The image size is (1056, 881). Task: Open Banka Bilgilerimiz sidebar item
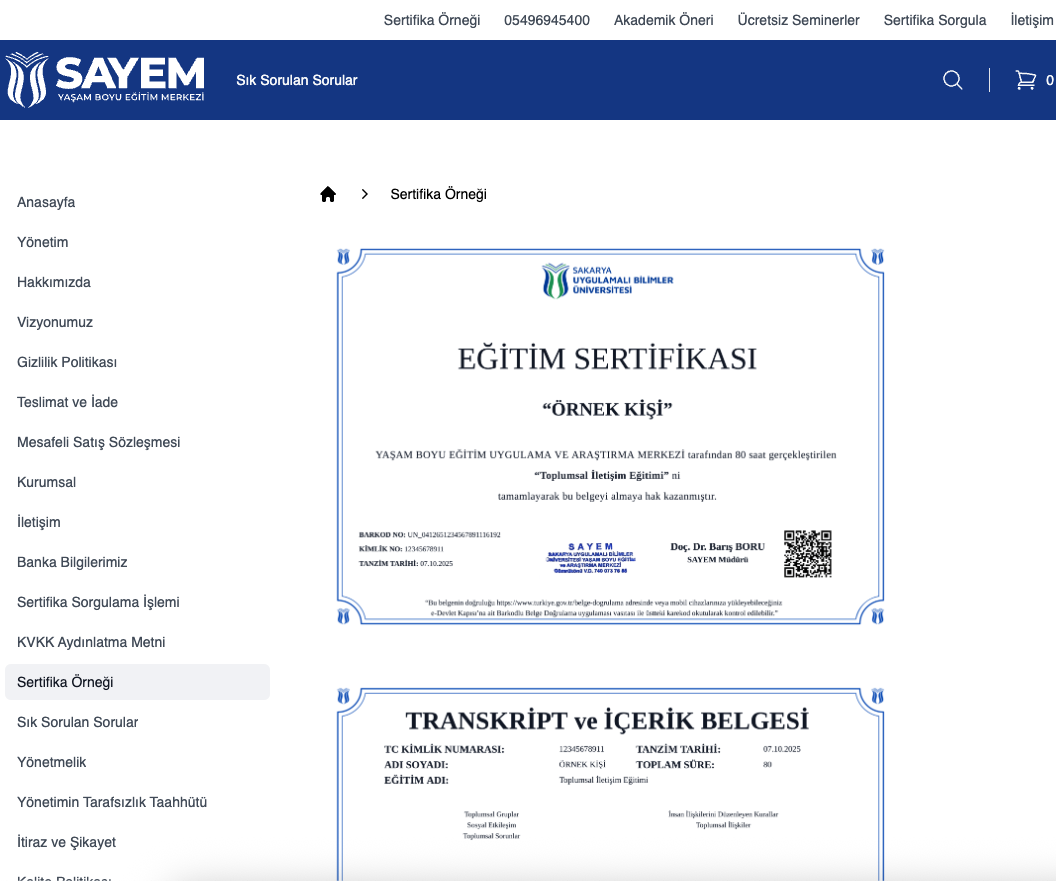pos(72,562)
